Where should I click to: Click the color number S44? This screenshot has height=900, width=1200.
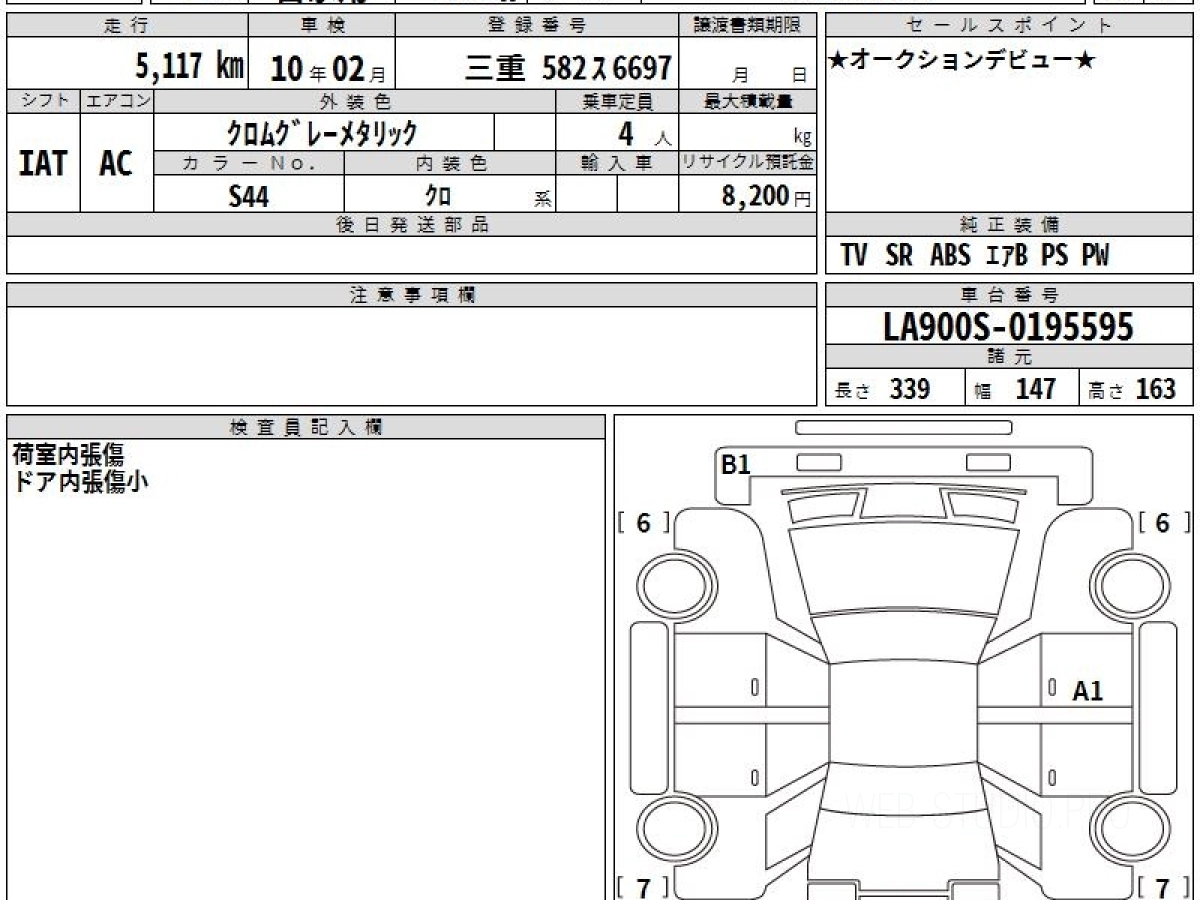point(248,196)
